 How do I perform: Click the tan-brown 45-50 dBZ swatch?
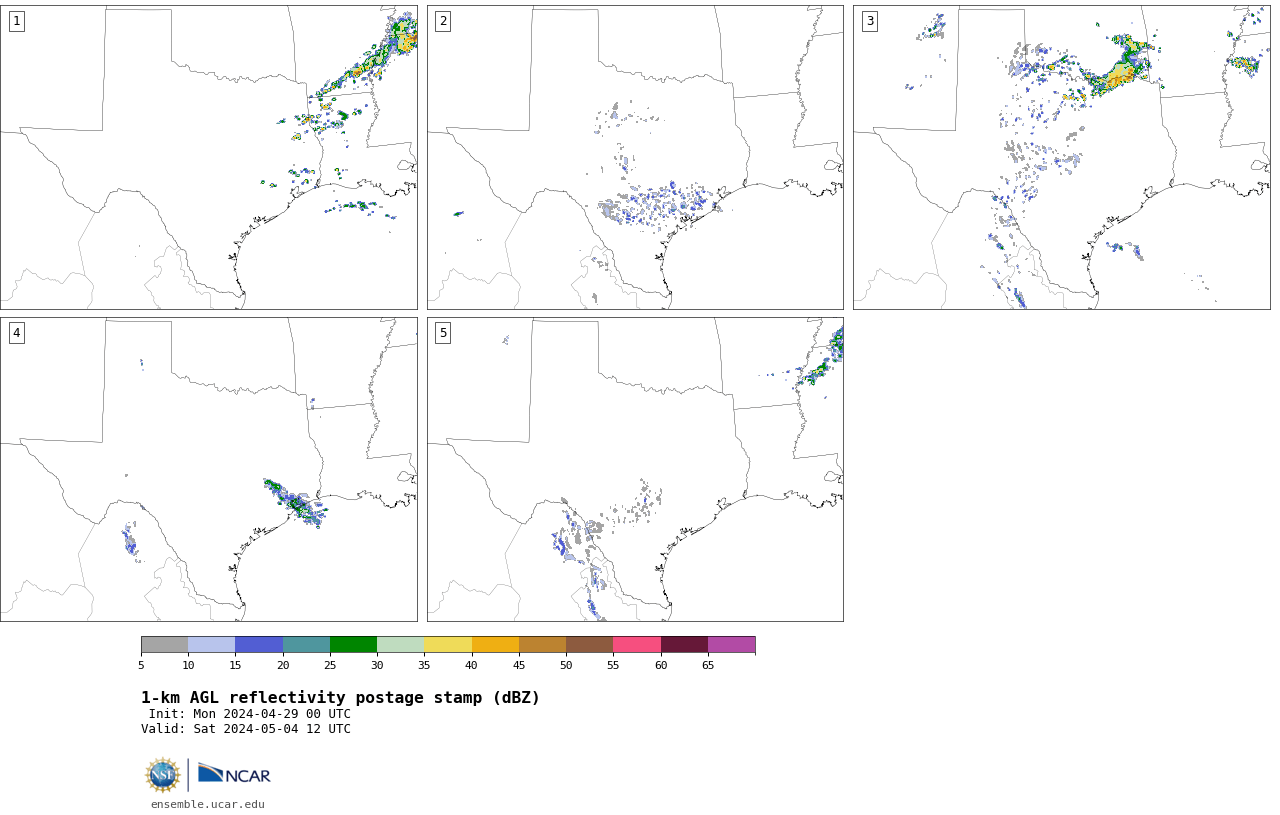[542, 644]
